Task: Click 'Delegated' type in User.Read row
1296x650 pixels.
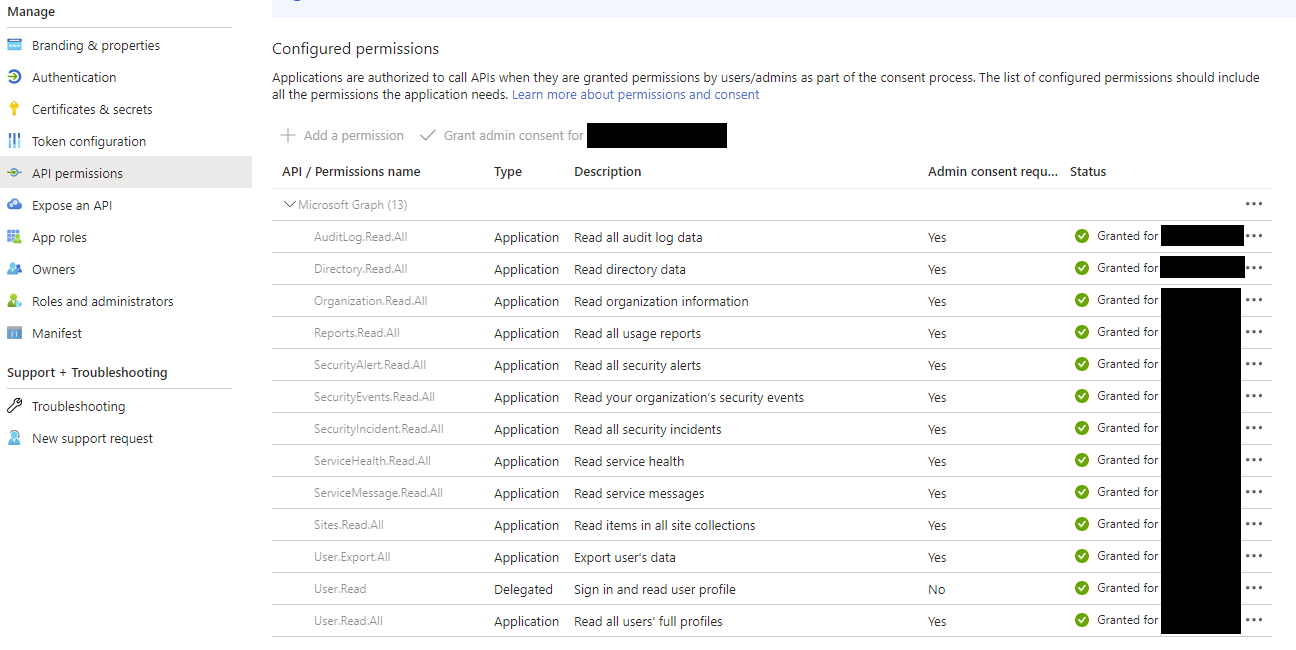Action: click(x=523, y=589)
